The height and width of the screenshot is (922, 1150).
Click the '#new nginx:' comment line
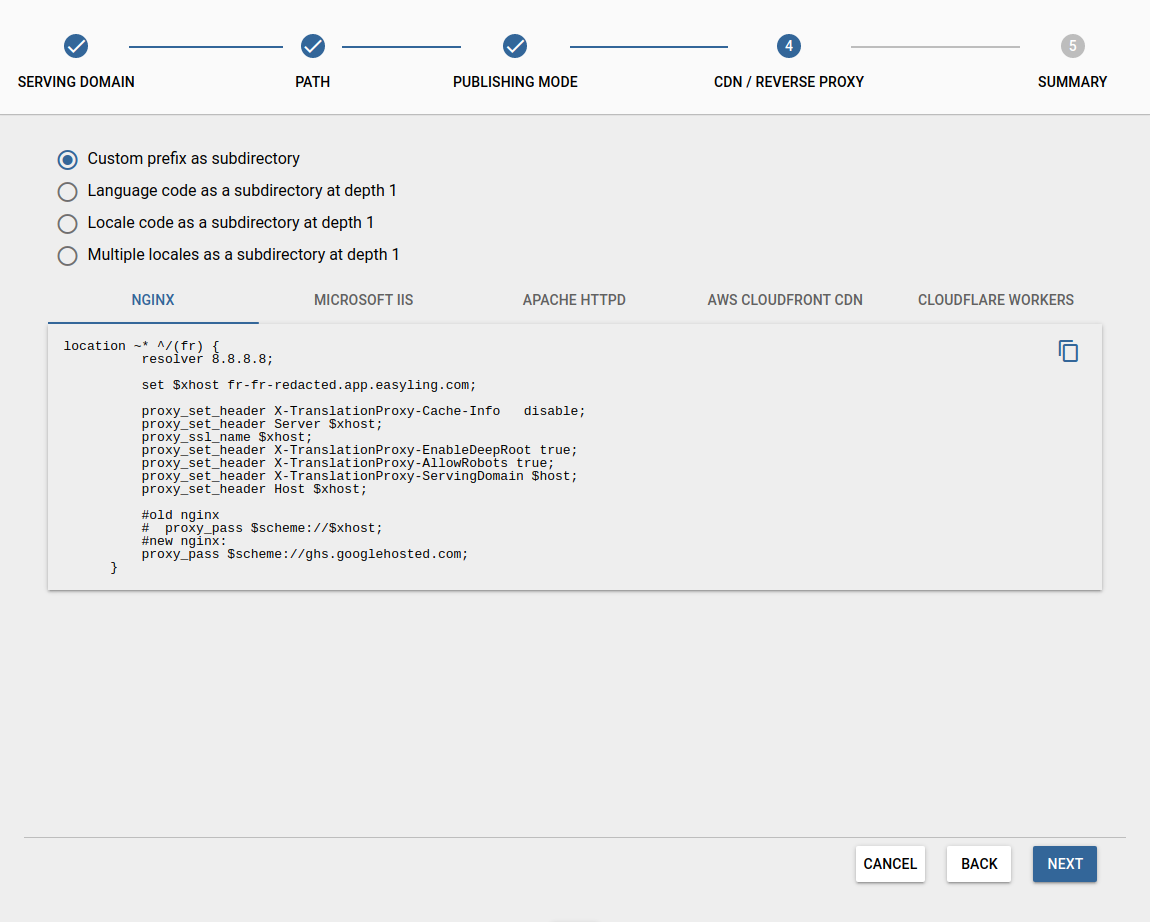coord(184,541)
